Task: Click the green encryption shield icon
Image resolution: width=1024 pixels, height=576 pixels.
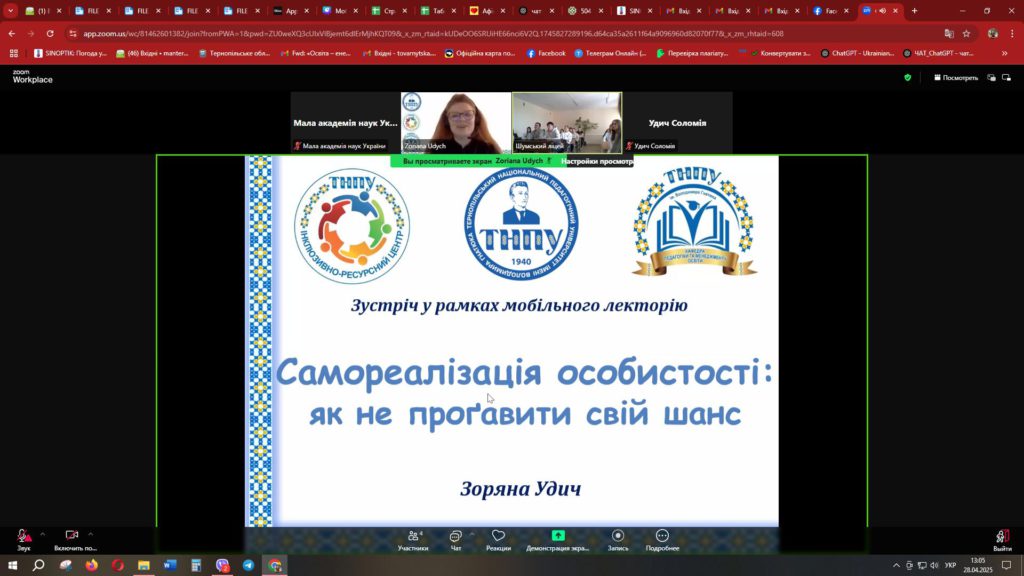Action: click(x=908, y=78)
